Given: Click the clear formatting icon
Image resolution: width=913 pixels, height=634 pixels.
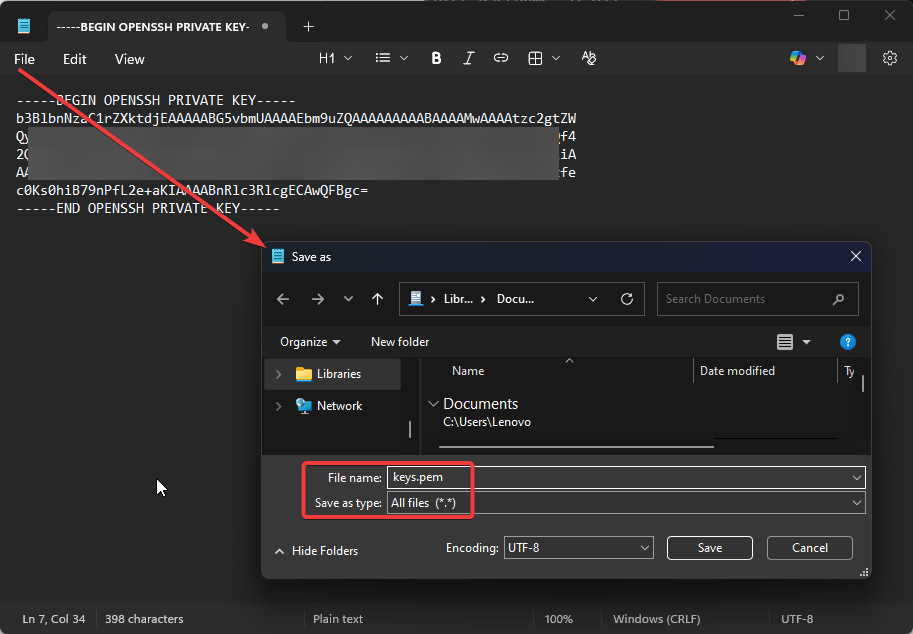Looking at the screenshot, I should click(x=589, y=59).
